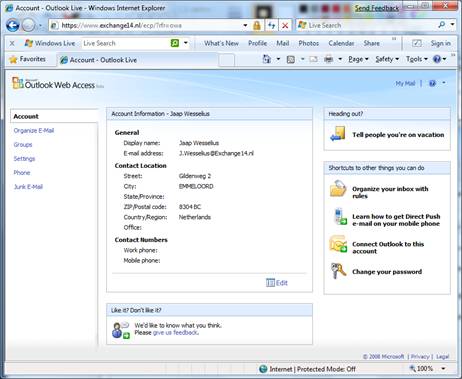Click the checkmark icon left of Sign in
Screen dimensions: 462x379
coord(417,43)
